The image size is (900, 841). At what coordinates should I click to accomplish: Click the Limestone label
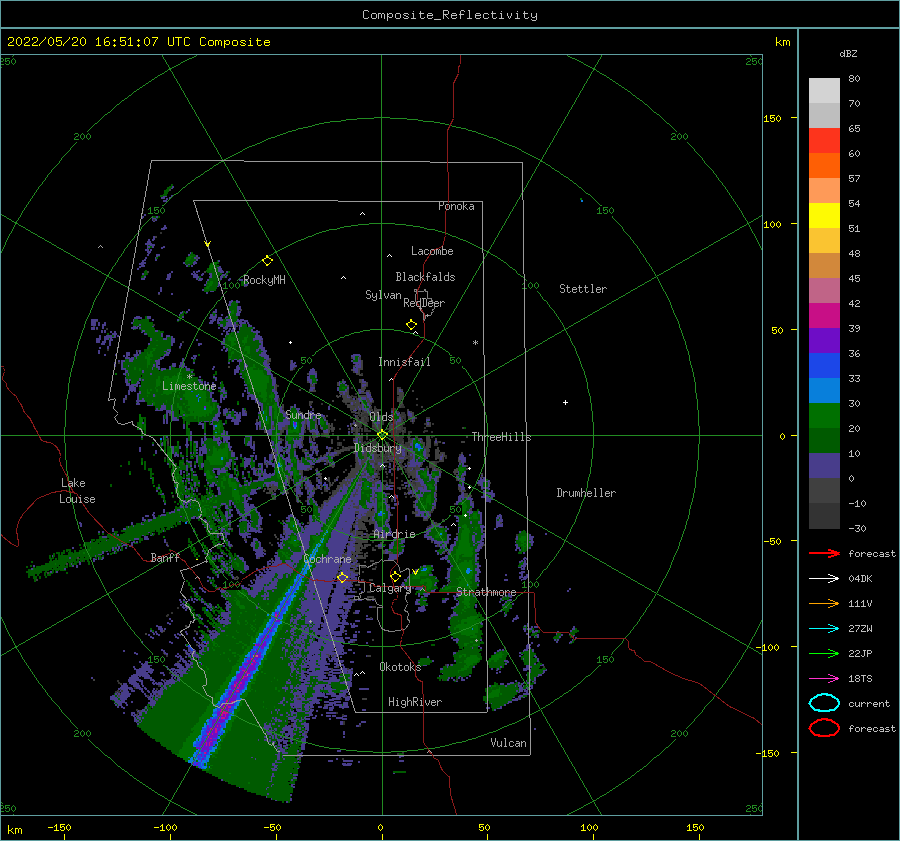pyautogui.click(x=189, y=386)
